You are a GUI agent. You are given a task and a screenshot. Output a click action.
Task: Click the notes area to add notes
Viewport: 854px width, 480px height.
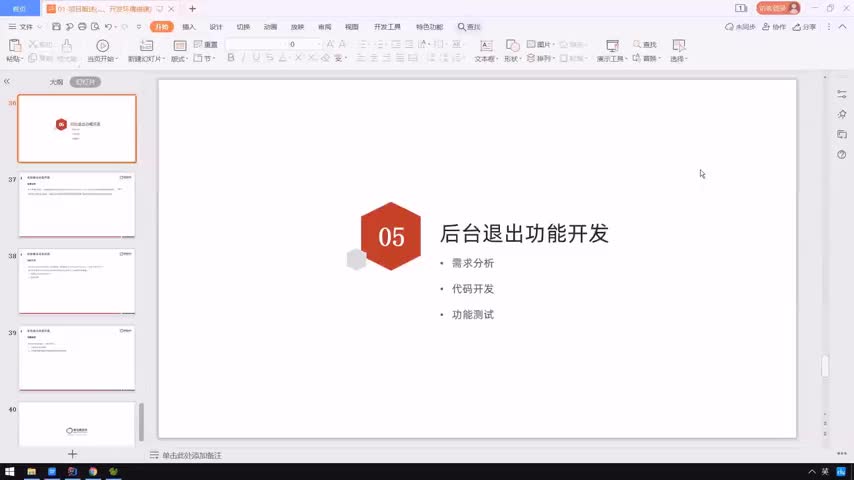tap(192, 455)
